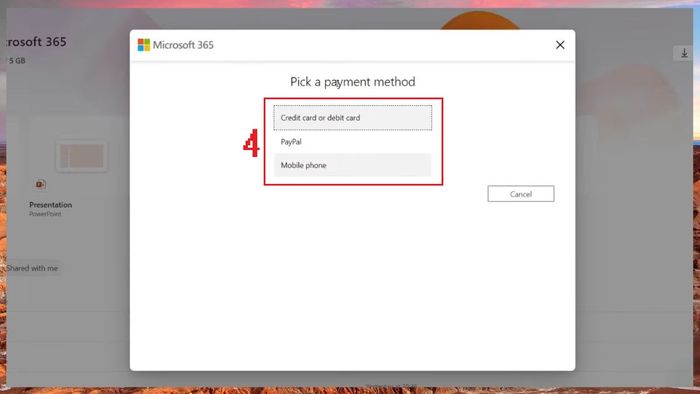
Task: Select 'Shared with me' in background window
Action: (x=32, y=268)
